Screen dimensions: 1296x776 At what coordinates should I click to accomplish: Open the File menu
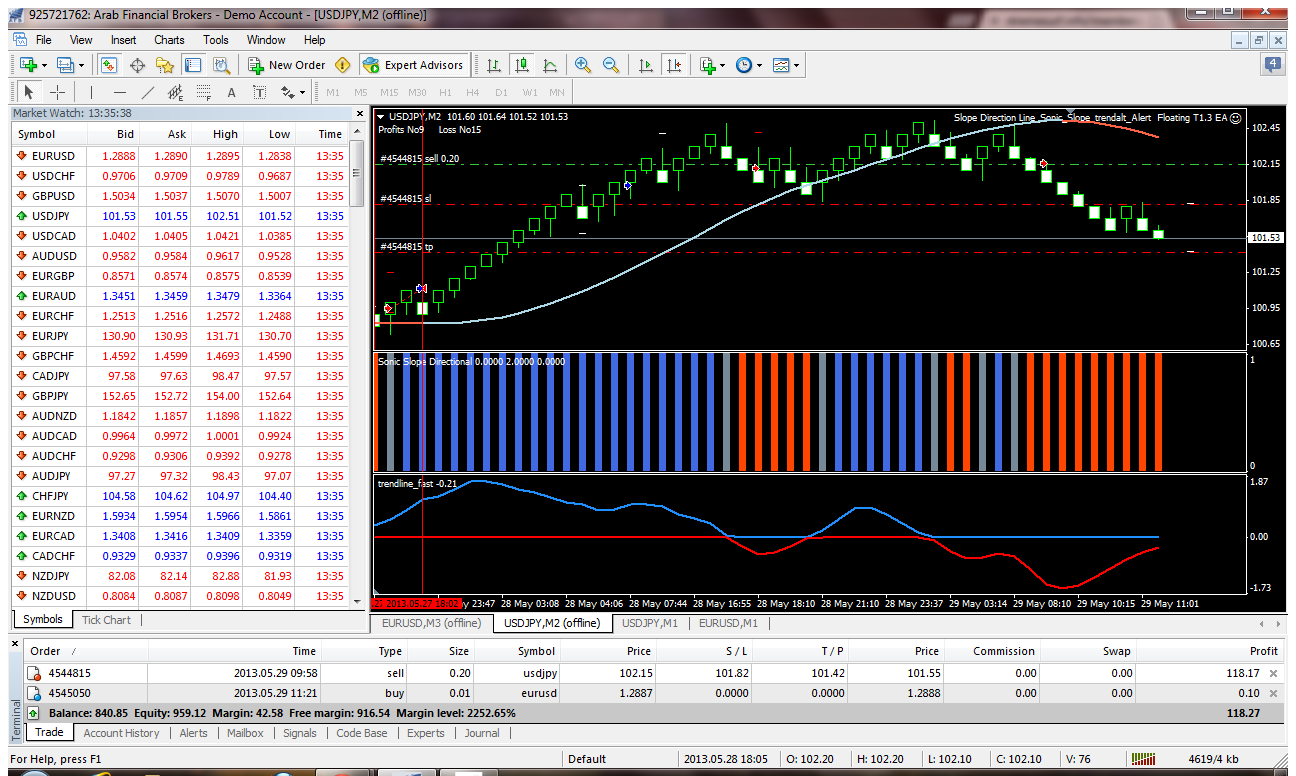(x=44, y=40)
